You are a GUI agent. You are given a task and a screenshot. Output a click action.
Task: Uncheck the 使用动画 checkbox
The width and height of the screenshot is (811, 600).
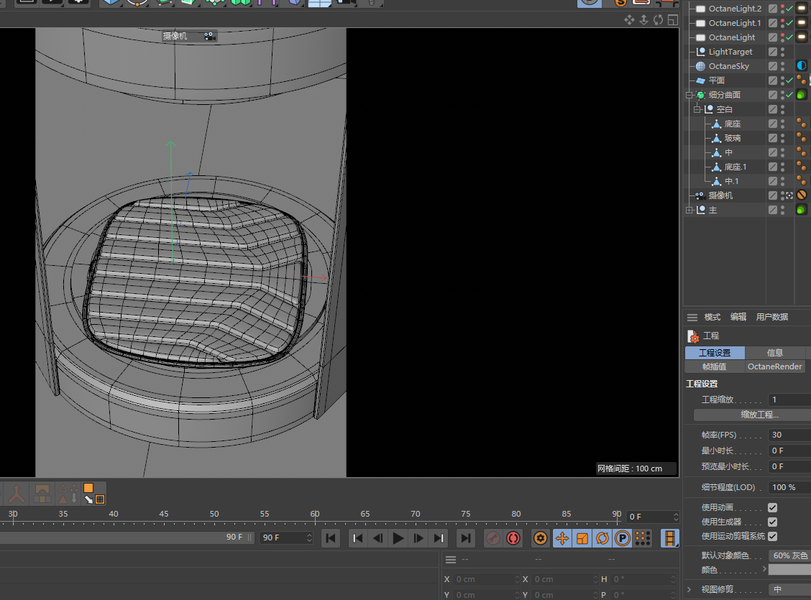[x=772, y=508]
